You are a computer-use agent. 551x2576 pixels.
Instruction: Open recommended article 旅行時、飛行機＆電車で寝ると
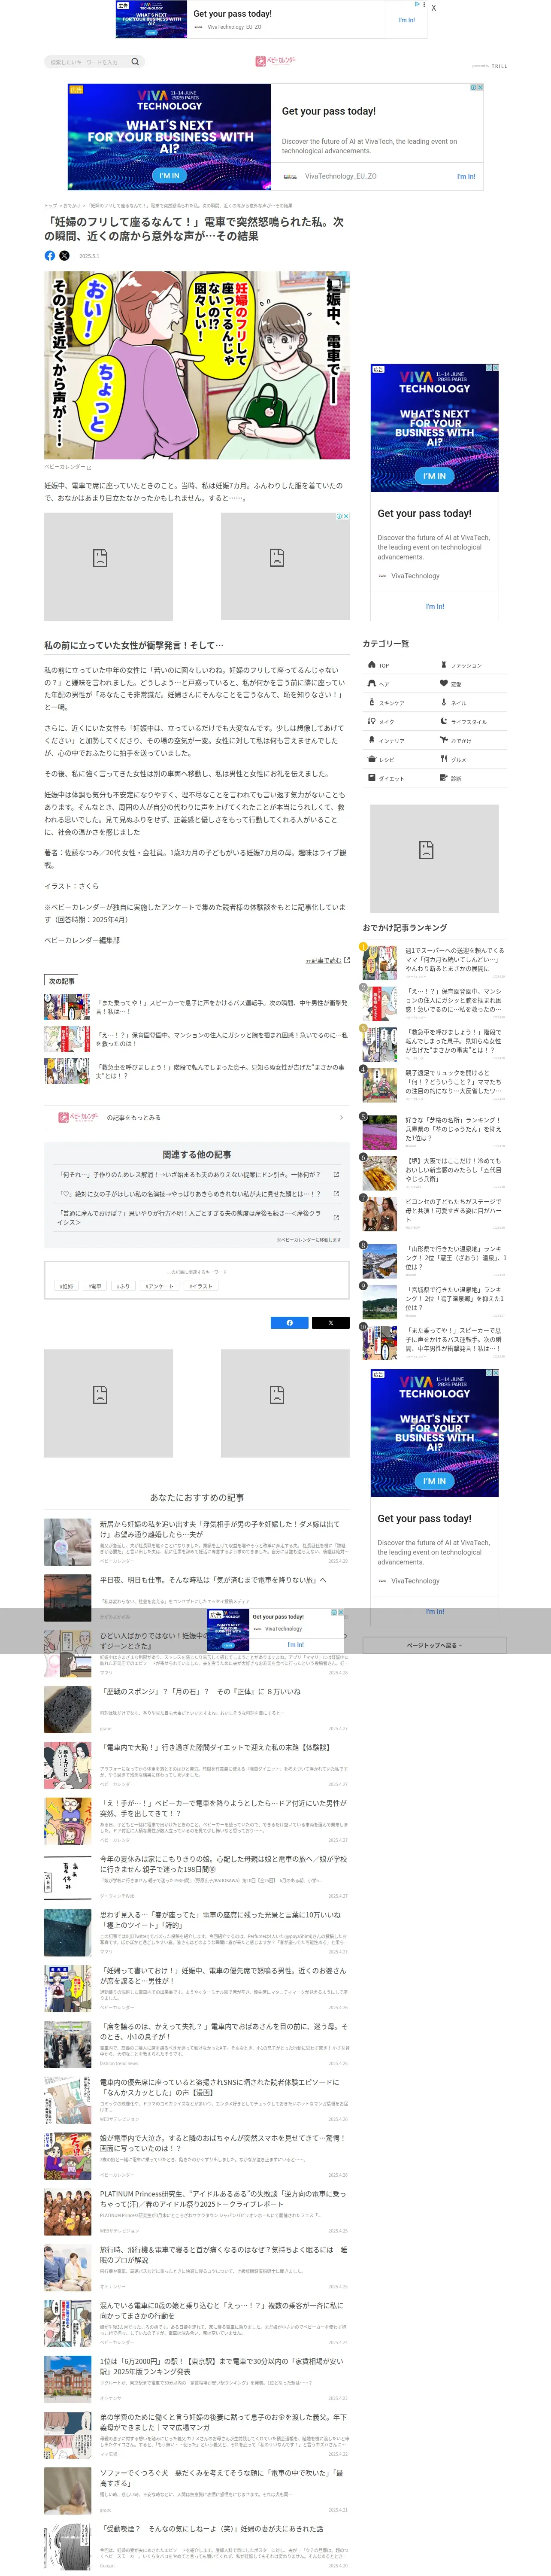click(x=197, y=2269)
